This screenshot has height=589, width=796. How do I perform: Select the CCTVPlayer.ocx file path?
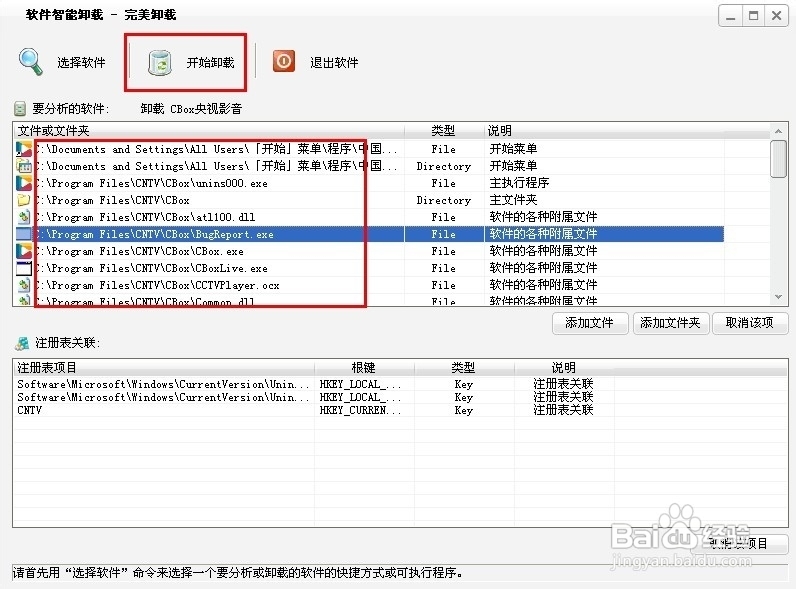click(157, 285)
